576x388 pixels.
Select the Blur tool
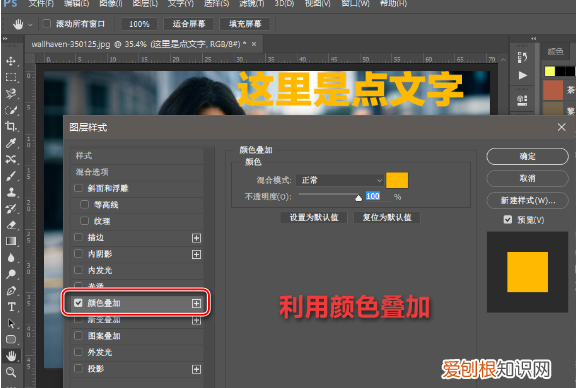(11, 258)
